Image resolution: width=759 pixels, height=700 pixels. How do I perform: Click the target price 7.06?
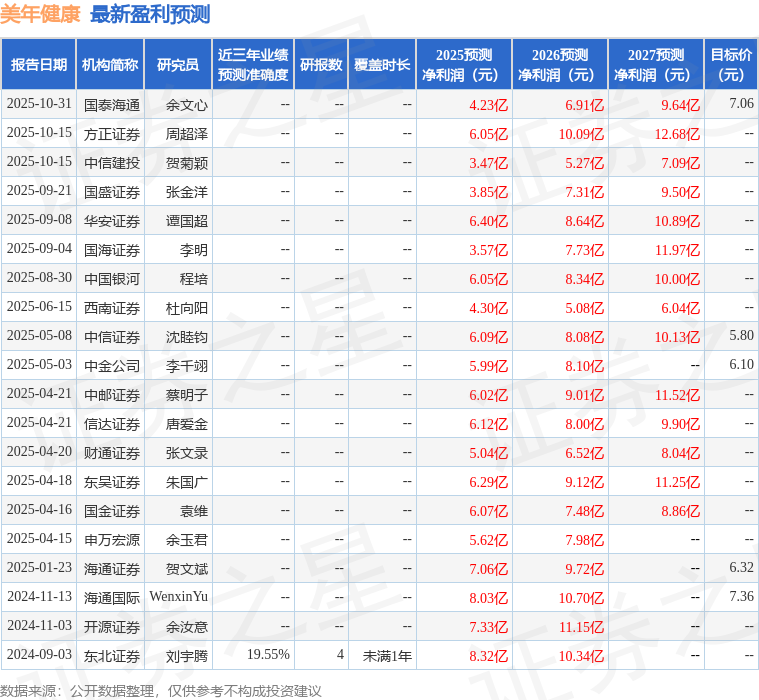[741, 104]
